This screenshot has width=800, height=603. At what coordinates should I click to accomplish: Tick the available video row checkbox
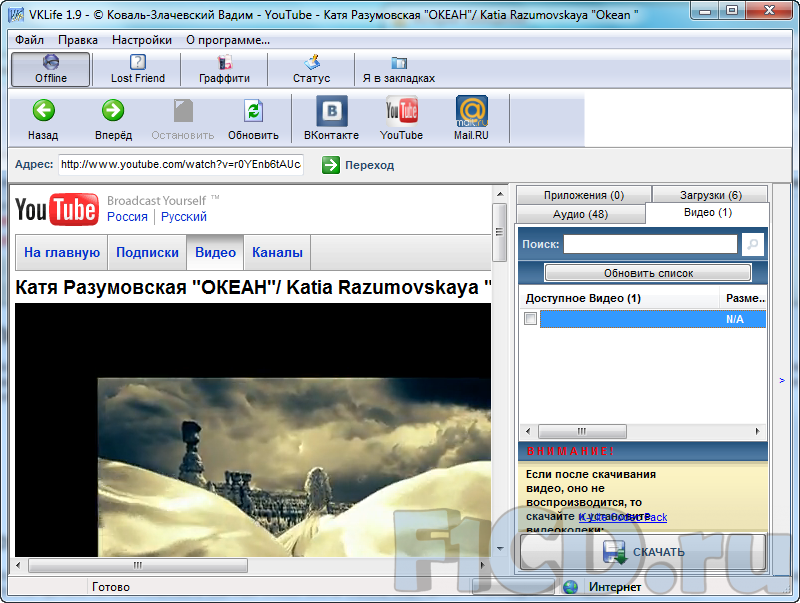coord(531,319)
